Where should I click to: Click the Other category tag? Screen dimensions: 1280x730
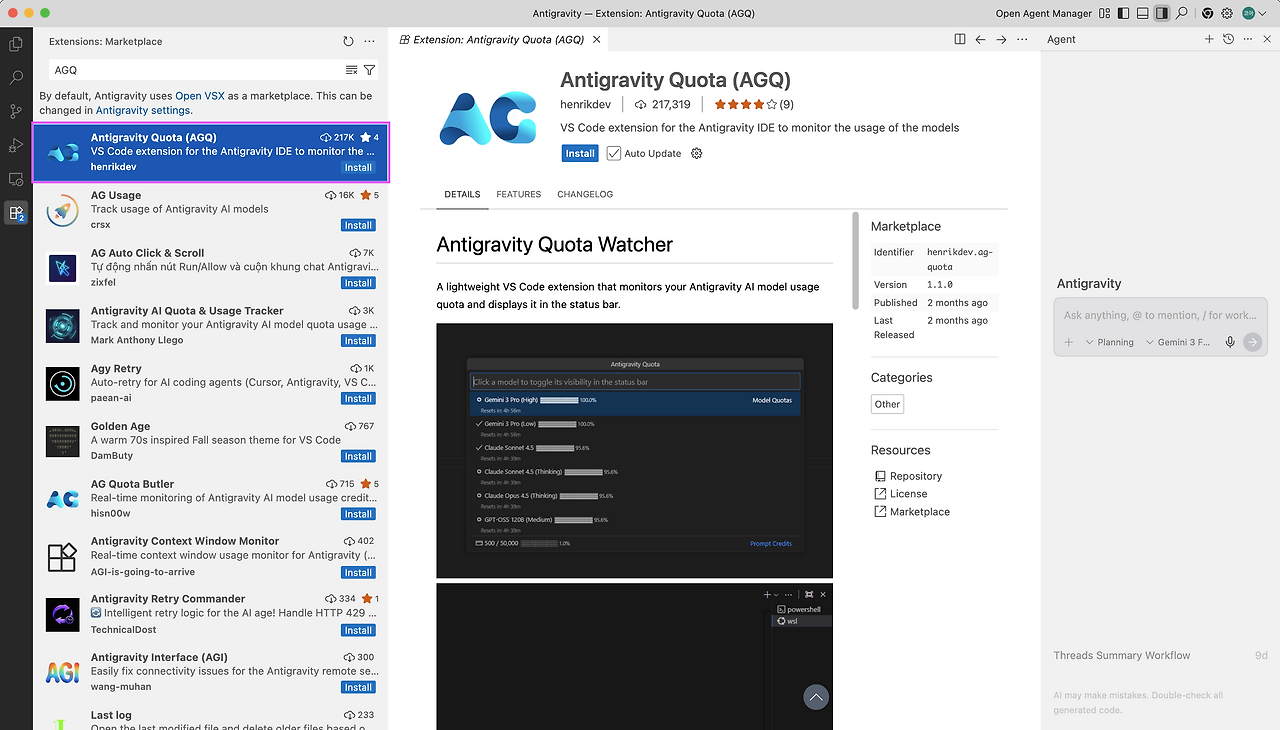(x=887, y=404)
